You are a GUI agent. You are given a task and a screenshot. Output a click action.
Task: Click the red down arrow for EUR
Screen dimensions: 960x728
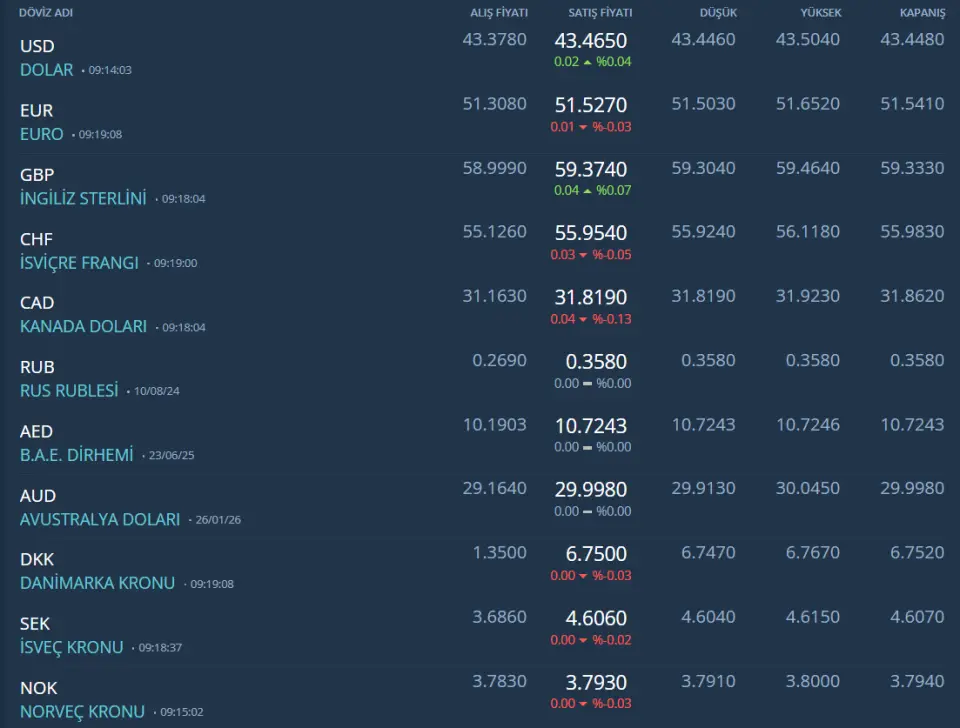point(584,127)
